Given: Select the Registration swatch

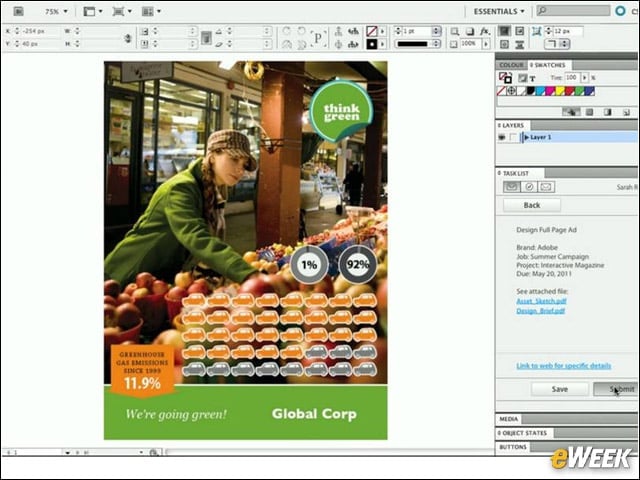Looking at the screenshot, I should [511, 91].
